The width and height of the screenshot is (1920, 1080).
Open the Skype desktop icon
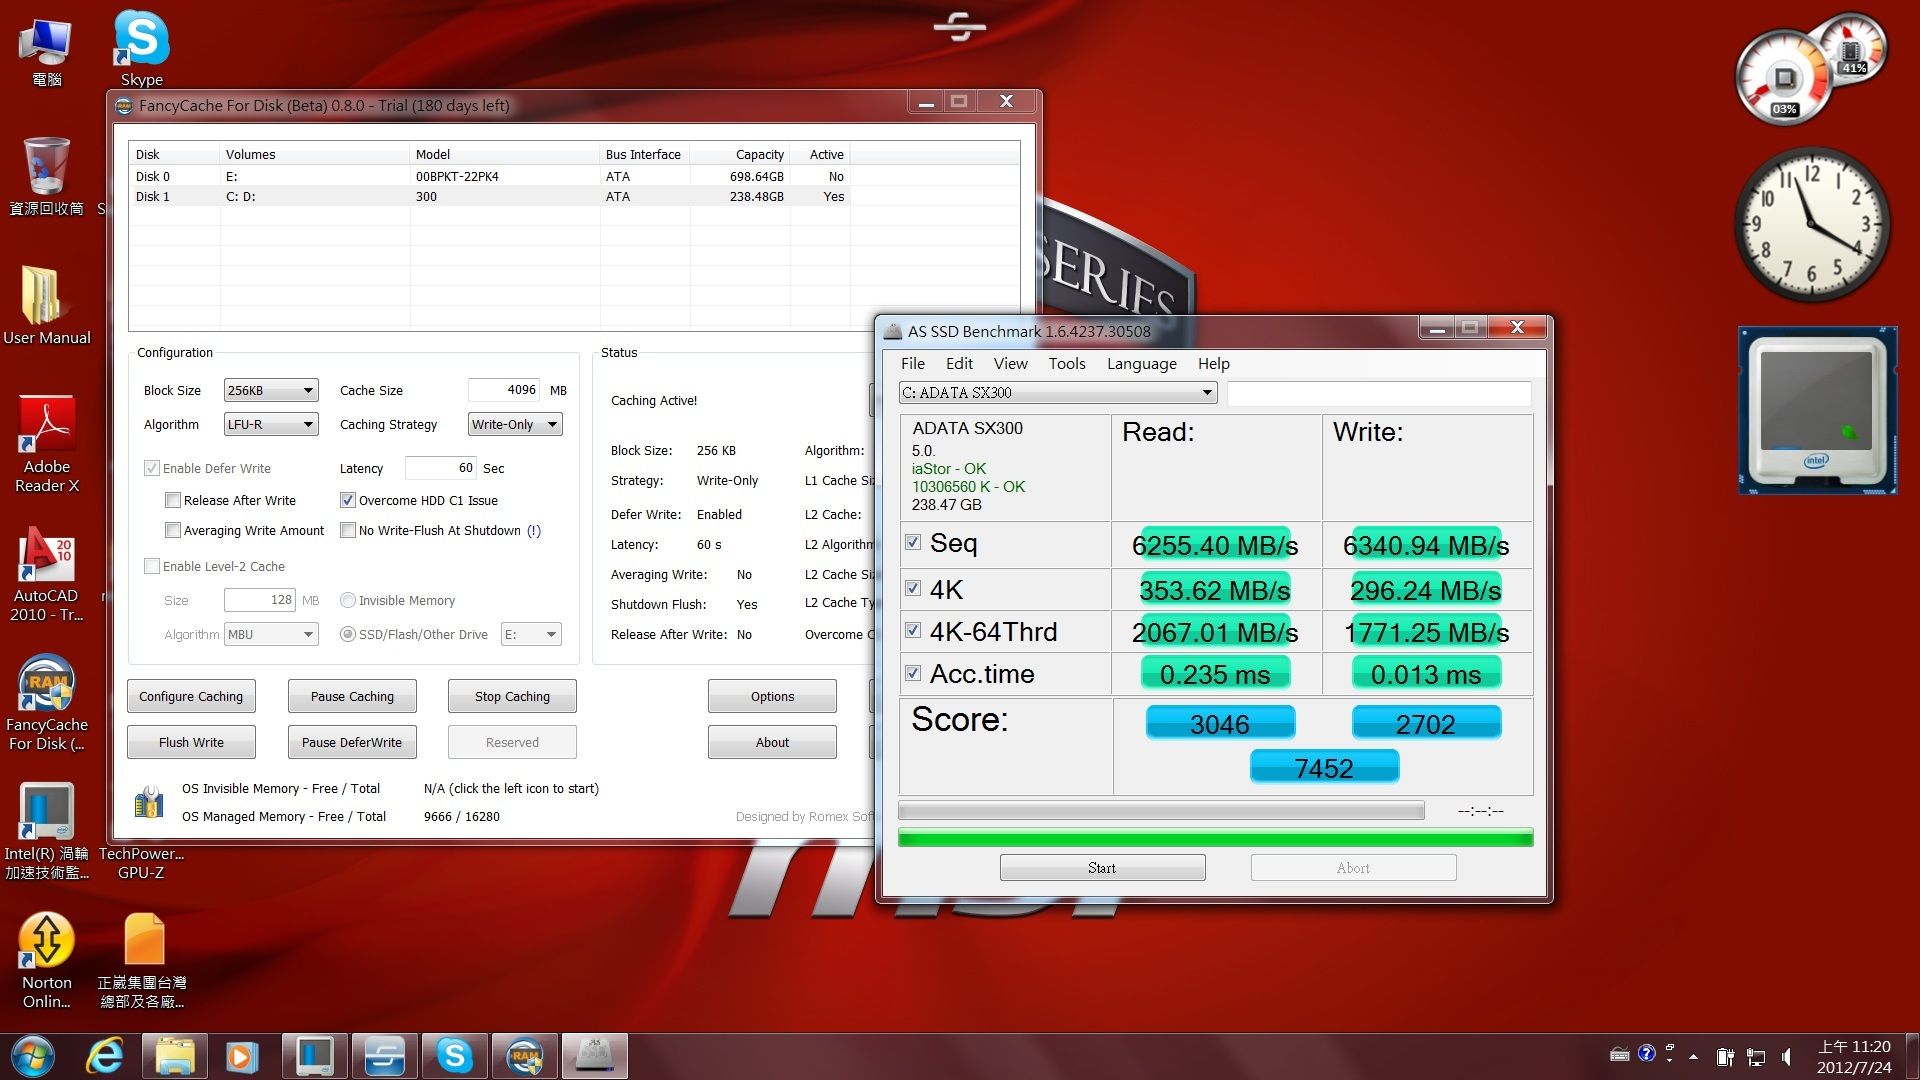tap(141, 48)
